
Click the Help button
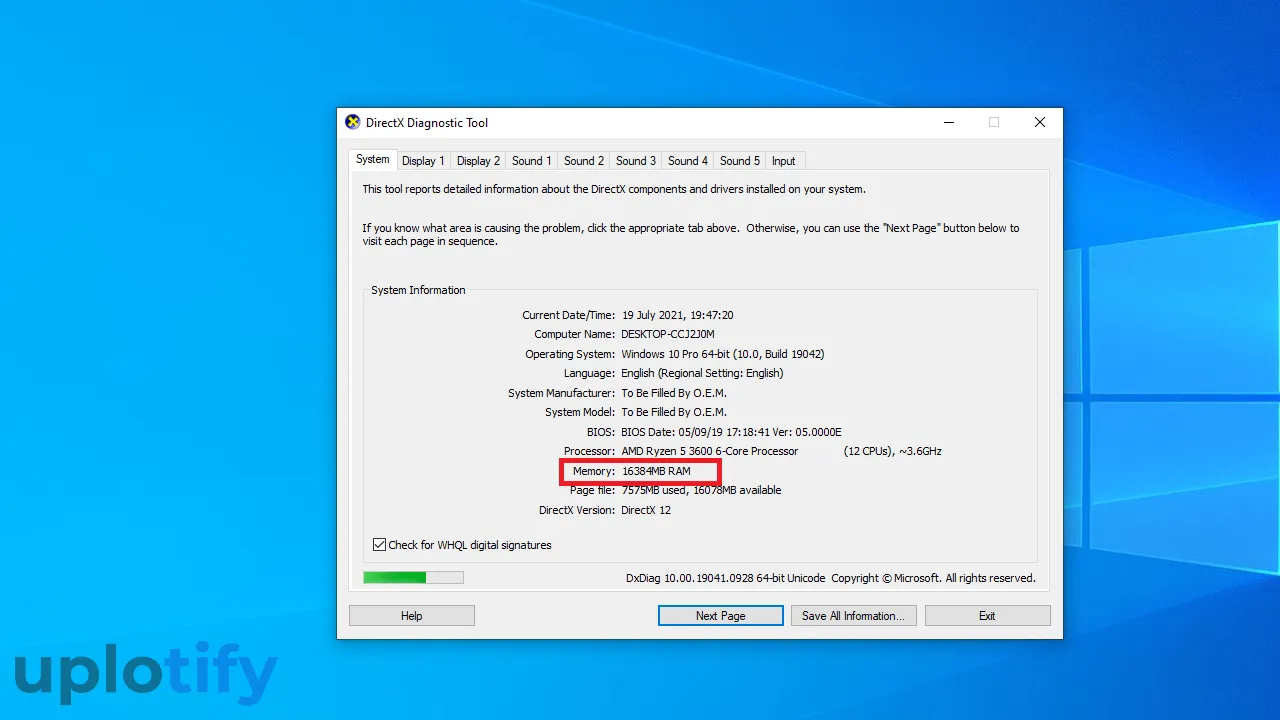[412, 616]
